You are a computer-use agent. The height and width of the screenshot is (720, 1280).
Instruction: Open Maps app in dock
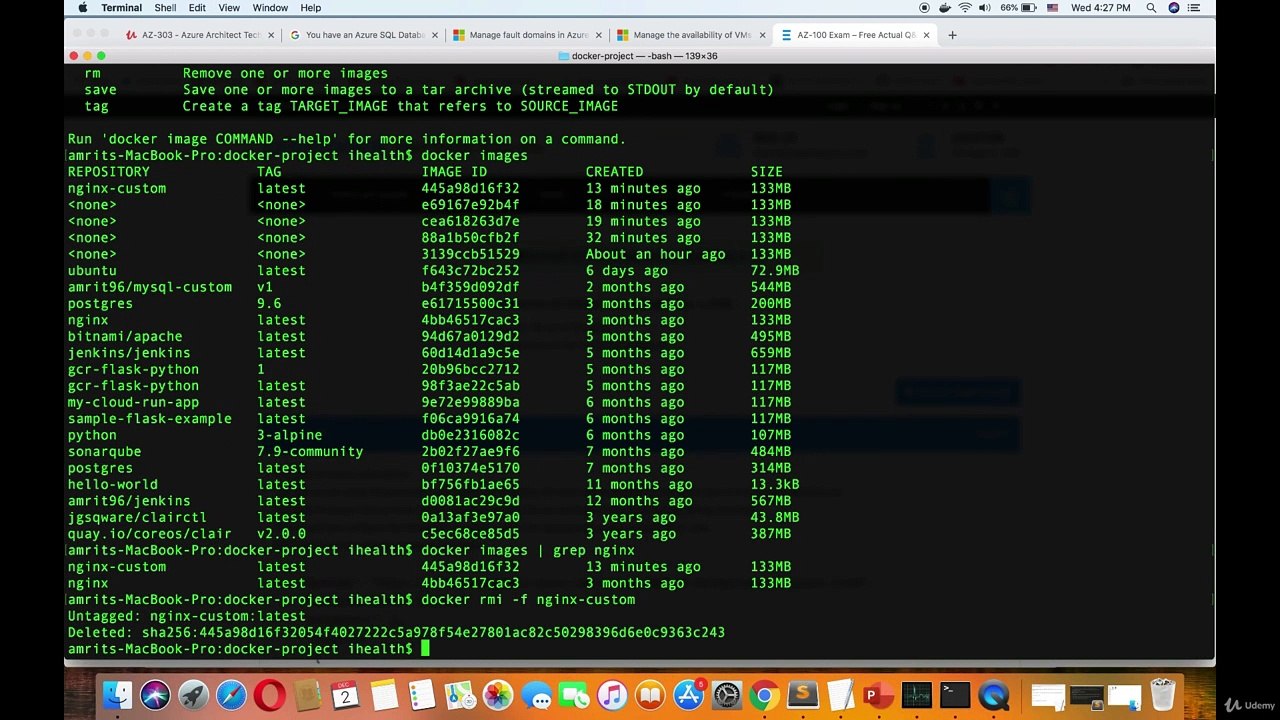click(460, 695)
